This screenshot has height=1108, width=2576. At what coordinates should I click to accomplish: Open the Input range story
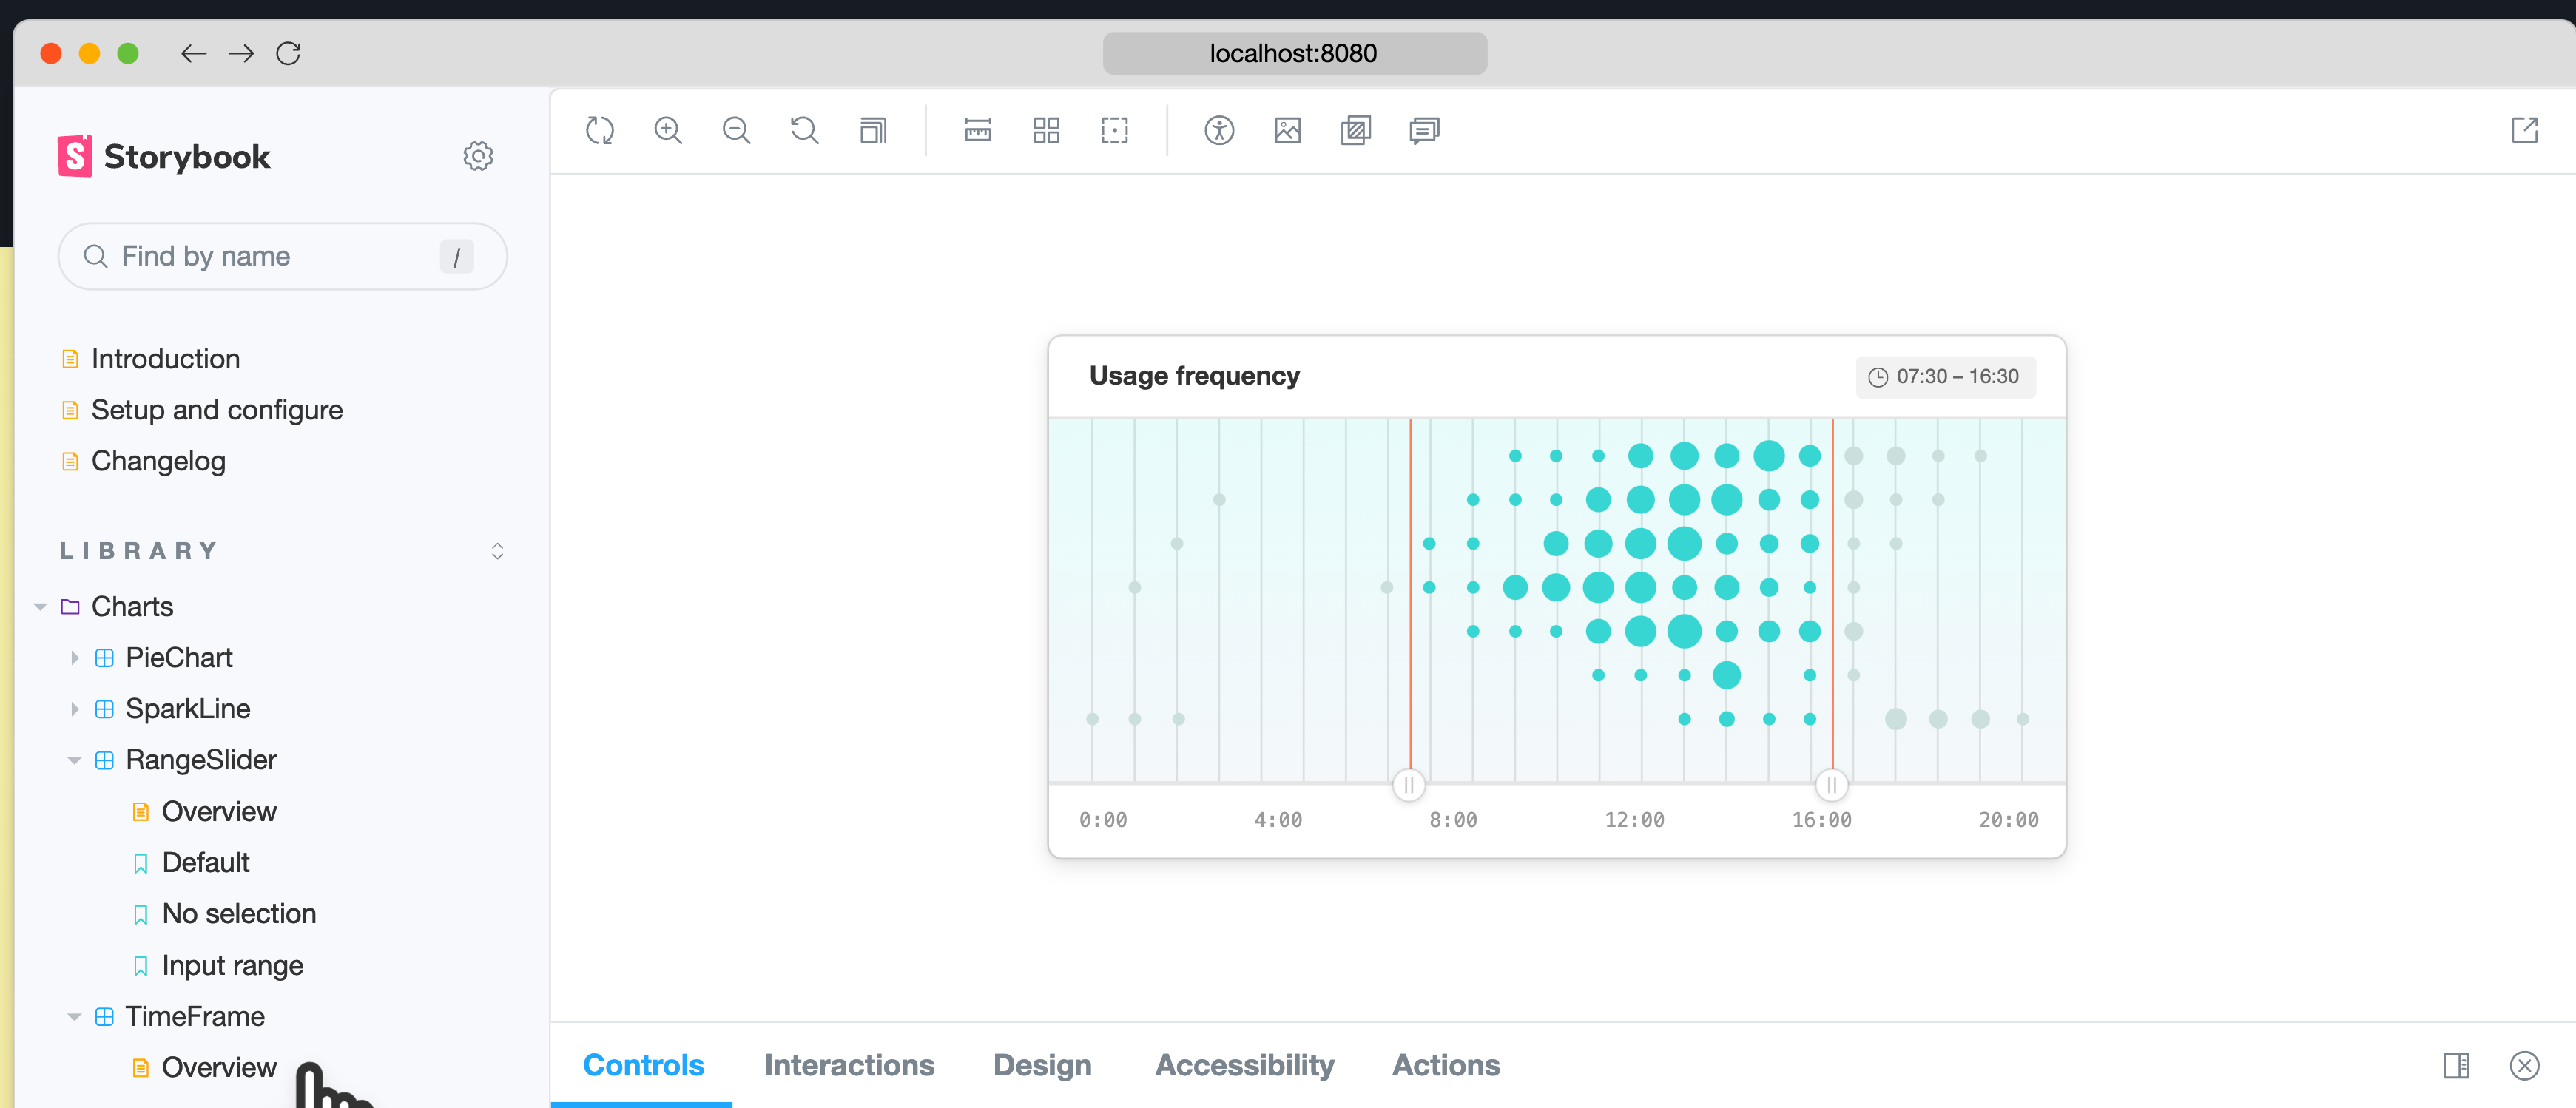(x=232, y=965)
